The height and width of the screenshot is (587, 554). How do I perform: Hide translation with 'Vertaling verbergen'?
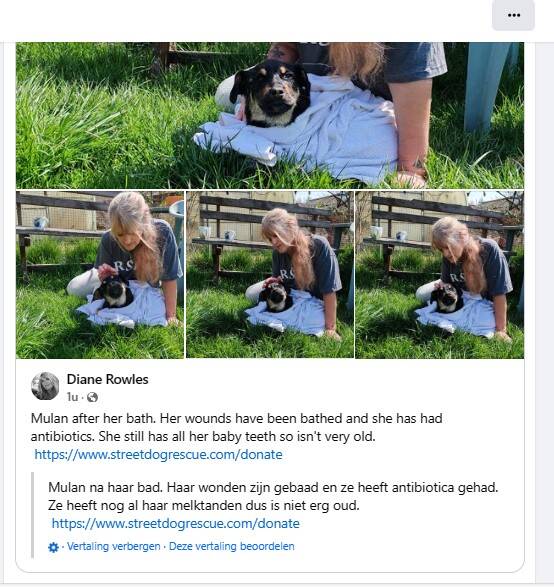click(x=114, y=546)
